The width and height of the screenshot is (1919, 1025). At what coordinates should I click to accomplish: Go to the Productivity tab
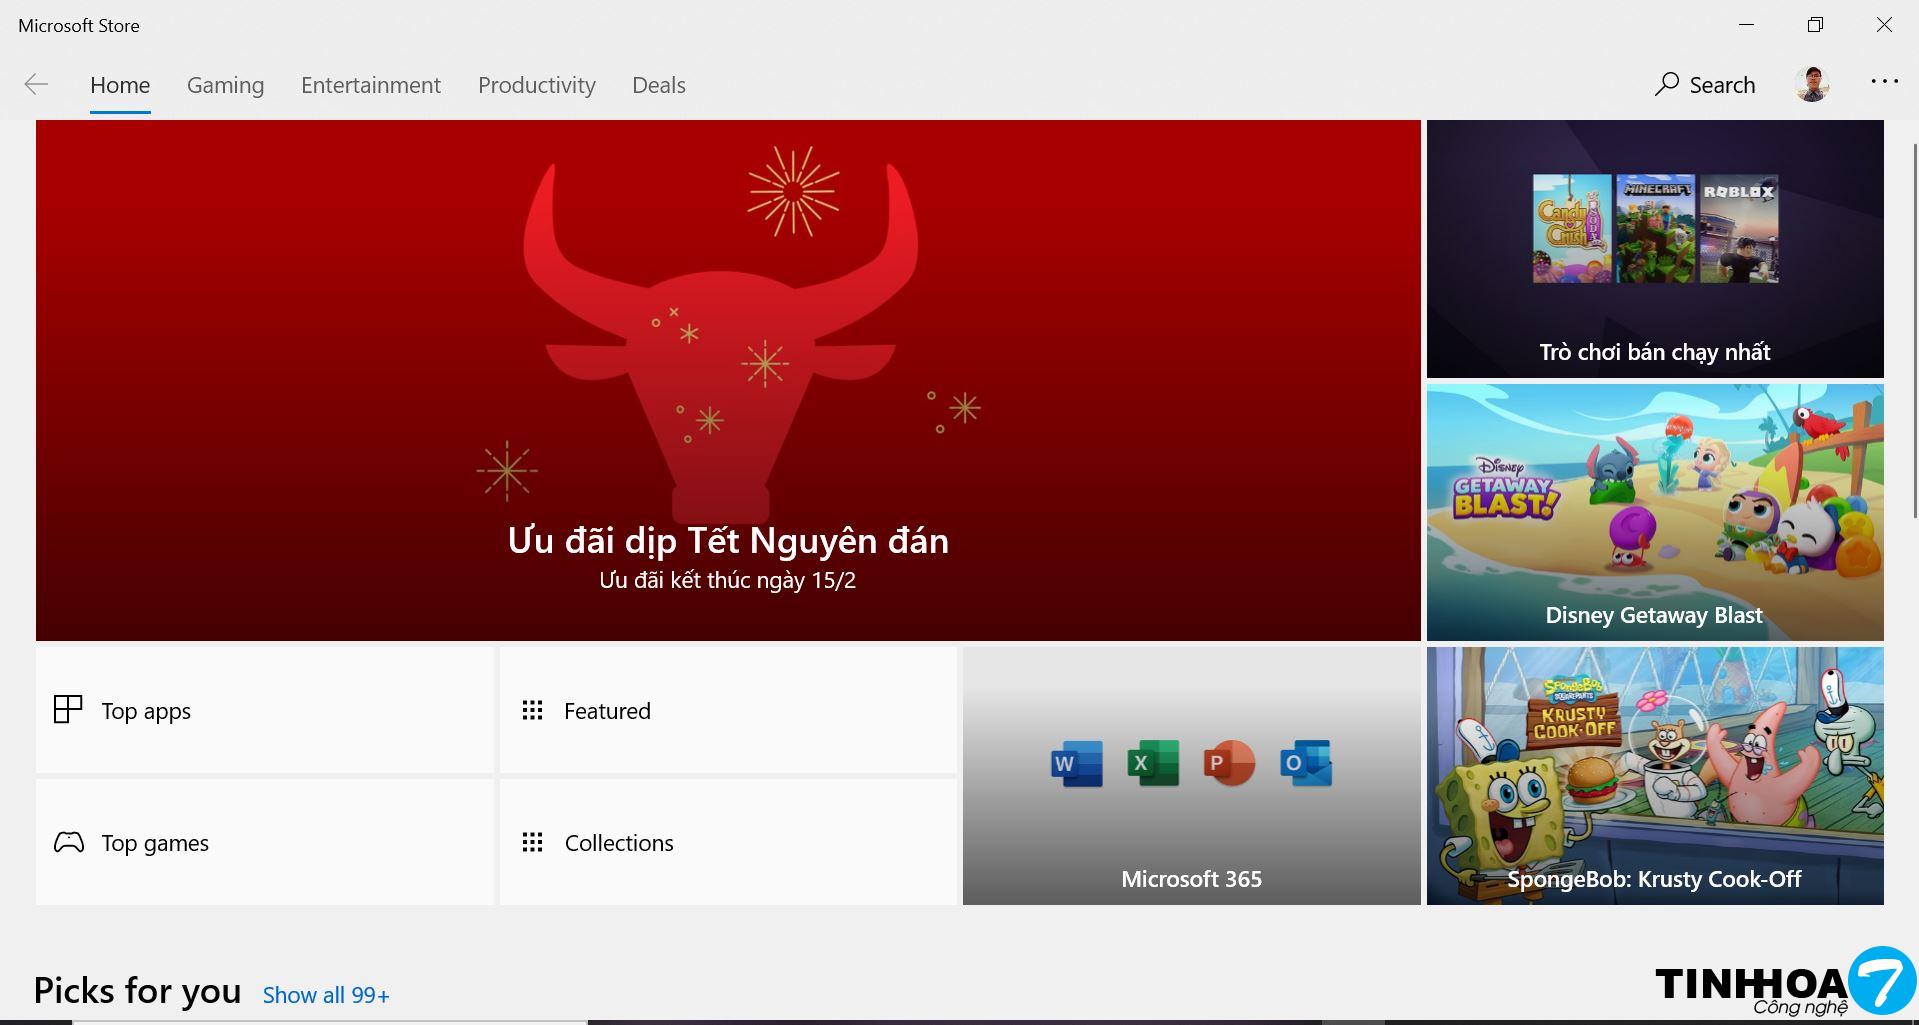(x=536, y=85)
